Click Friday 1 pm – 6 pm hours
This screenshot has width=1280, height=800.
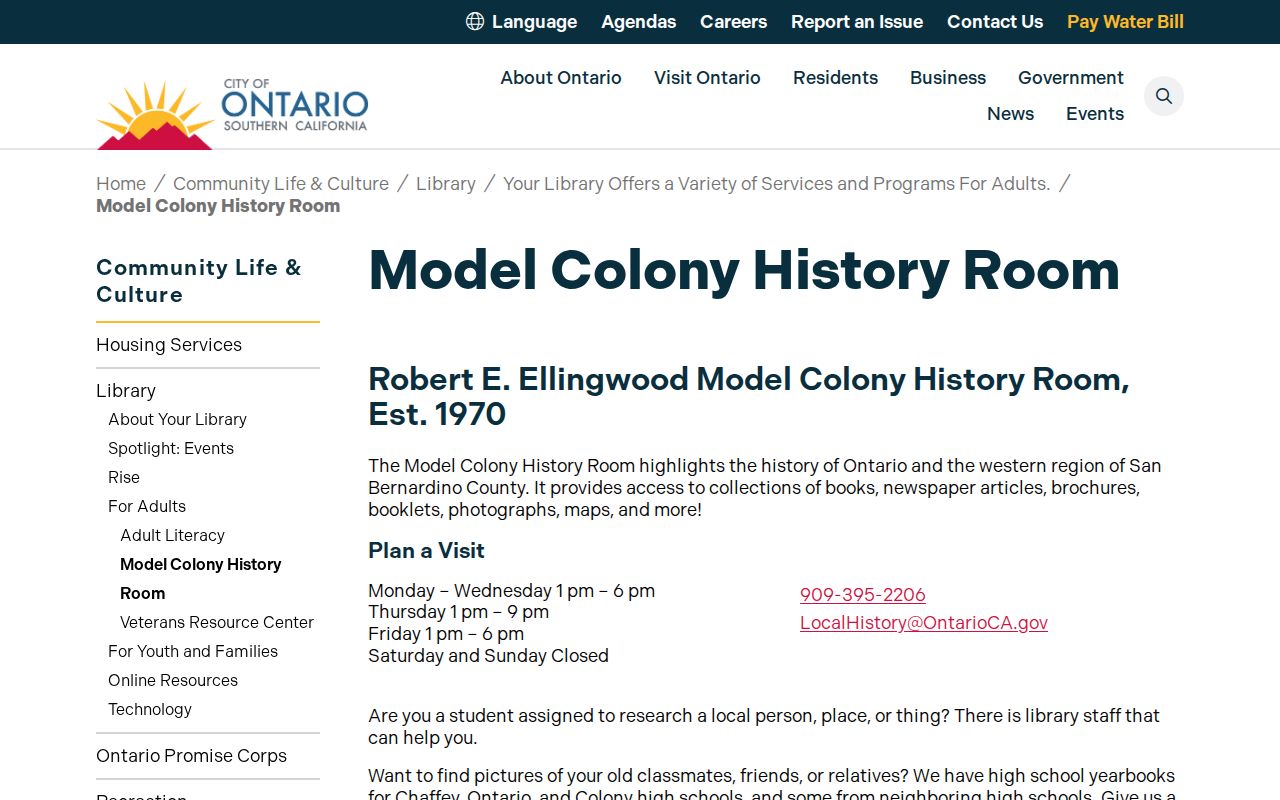[446, 634]
